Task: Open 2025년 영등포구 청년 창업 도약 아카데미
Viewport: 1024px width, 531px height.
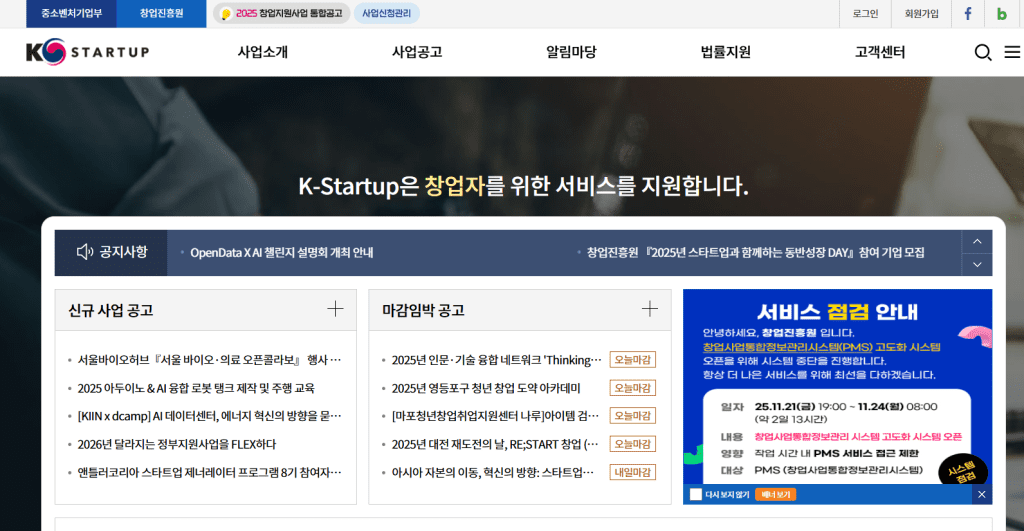Action: point(486,388)
